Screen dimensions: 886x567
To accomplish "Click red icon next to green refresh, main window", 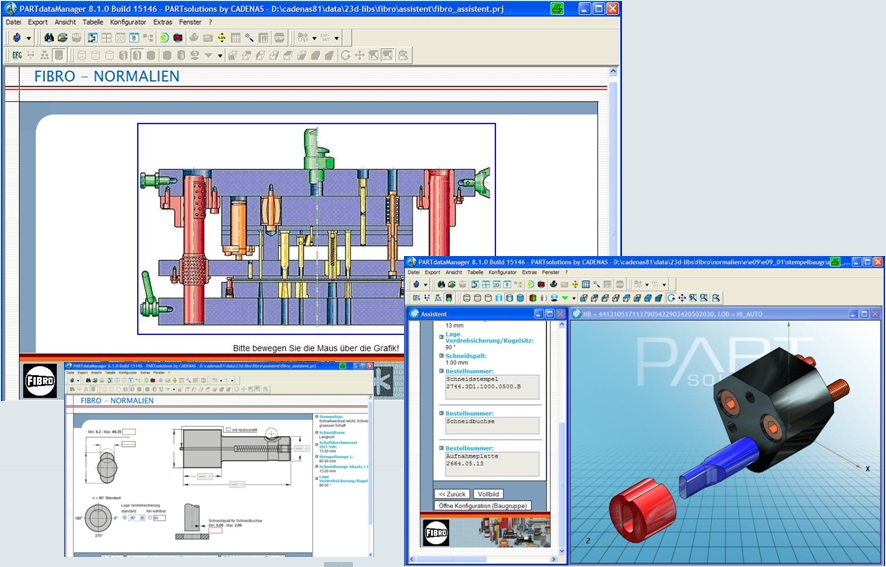I will 177,38.
